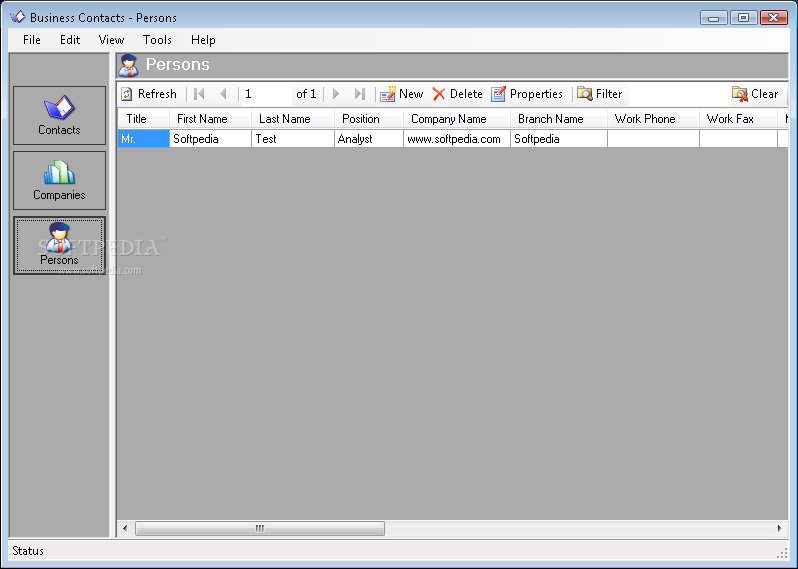This screenshot has width=798, height=569.
Task: Delete the selected person
Action: coord(458,94)
